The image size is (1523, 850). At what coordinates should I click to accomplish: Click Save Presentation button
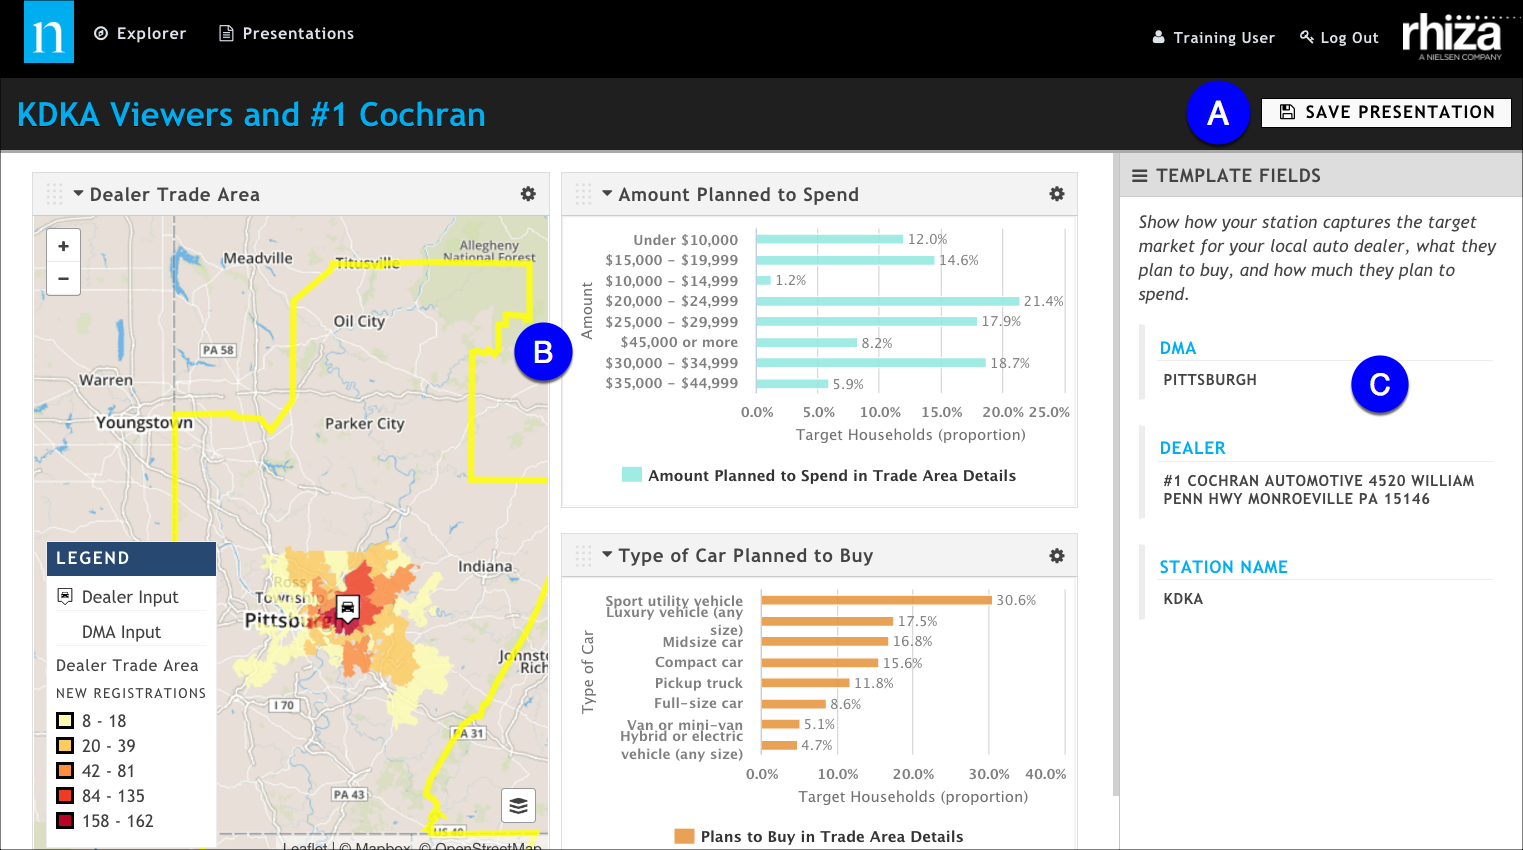pos(1386,112)
